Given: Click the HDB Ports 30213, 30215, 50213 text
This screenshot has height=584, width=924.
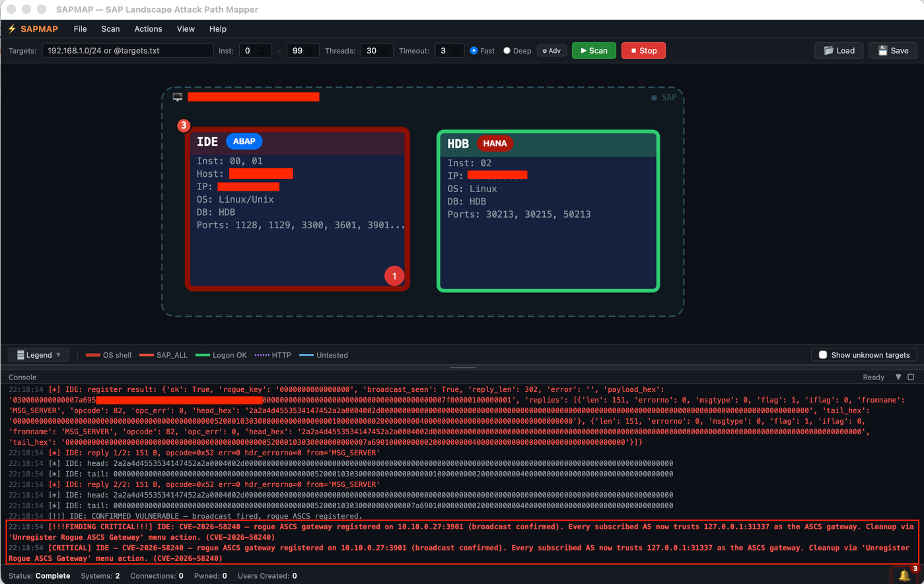Looking at the screenshot, I should 519,215.
